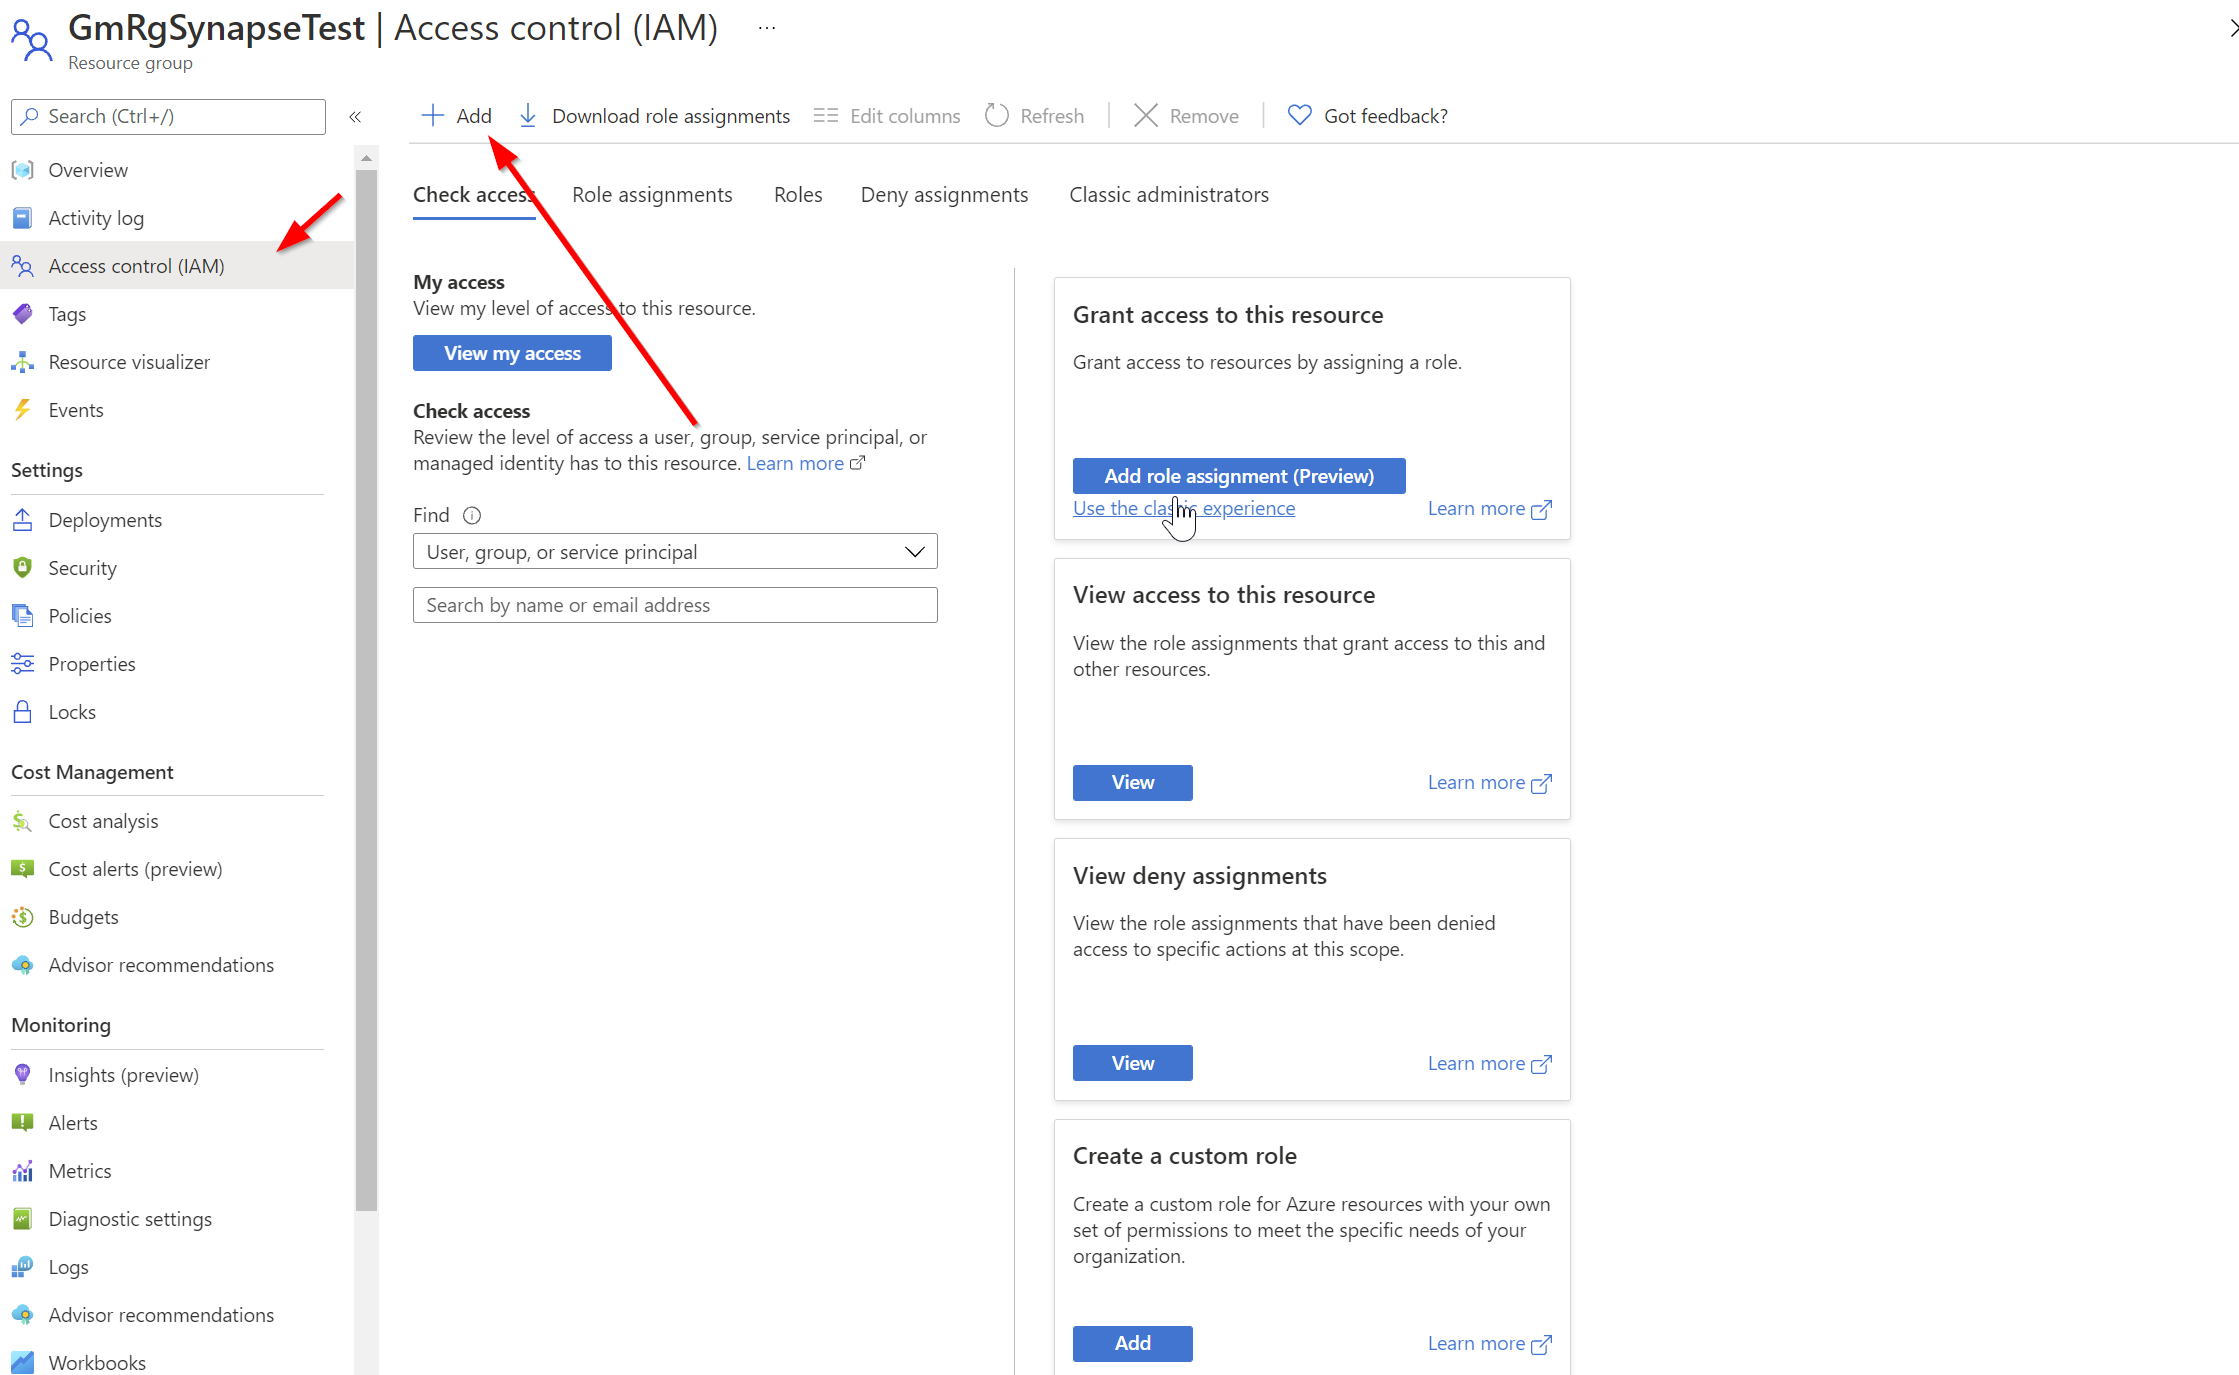The height and width of the screenshot is (1375, 2239).
Task: Switch to Role assignments tab
Action: pos(652,195)
